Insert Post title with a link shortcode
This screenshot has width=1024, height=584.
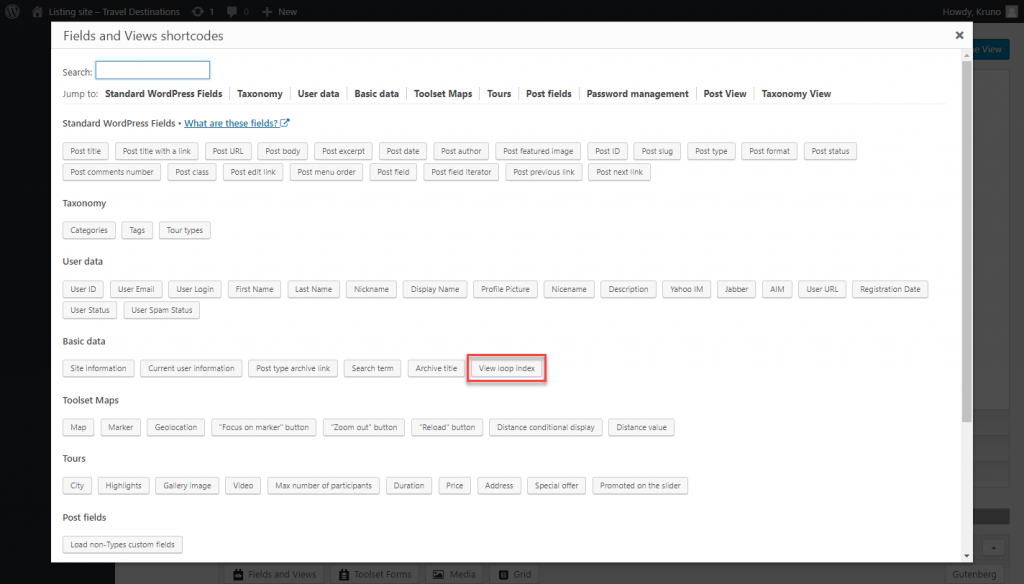(157, 151)
